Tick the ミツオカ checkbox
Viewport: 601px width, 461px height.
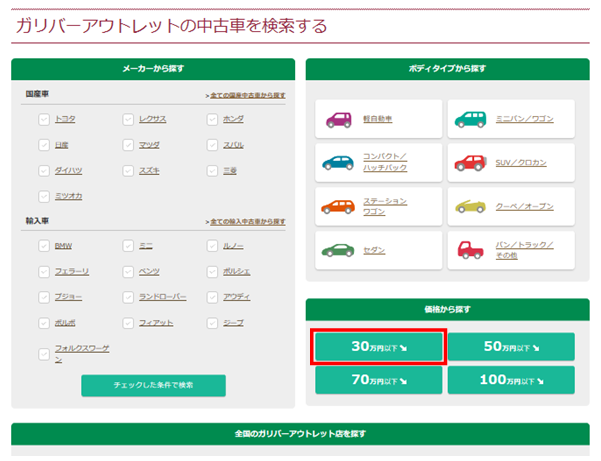pyautogui.click(x=44, y=197)
